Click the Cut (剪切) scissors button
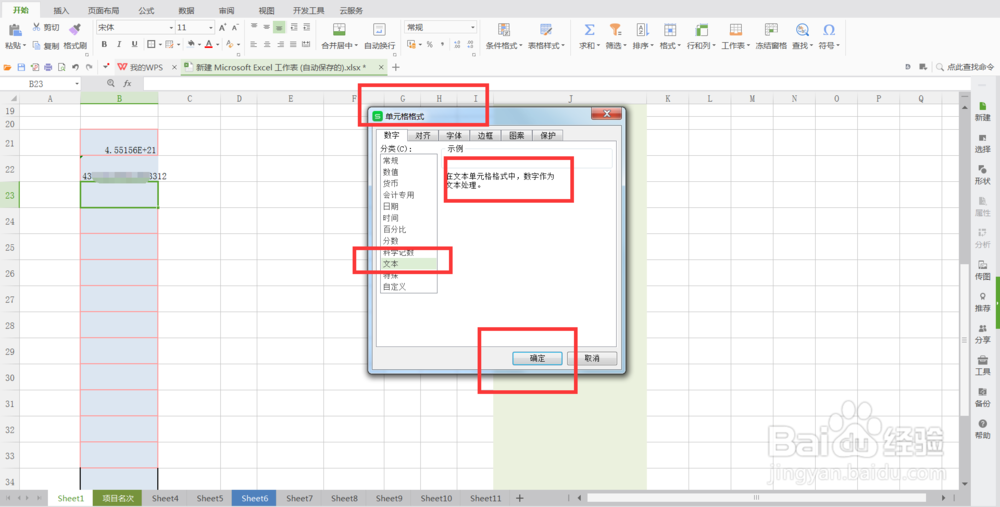The height and width of the screenshot is (507, 1000). 46,27
